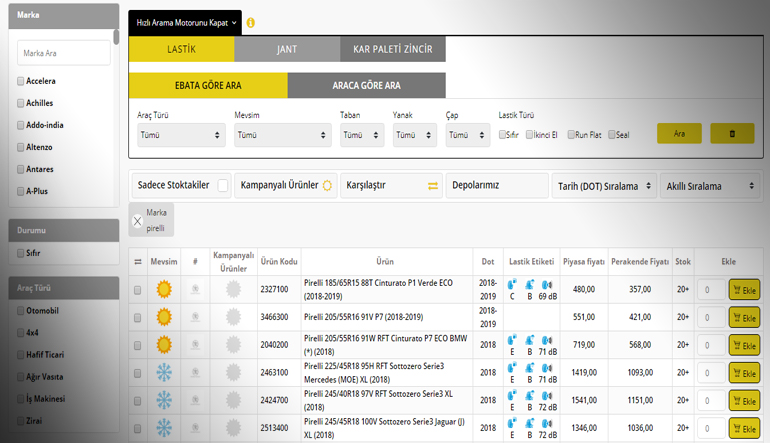This screenshot has width=770, height=443.
Task: Check the Otomobil vehicle type checkbox
Action: click(x=21, y=311)
